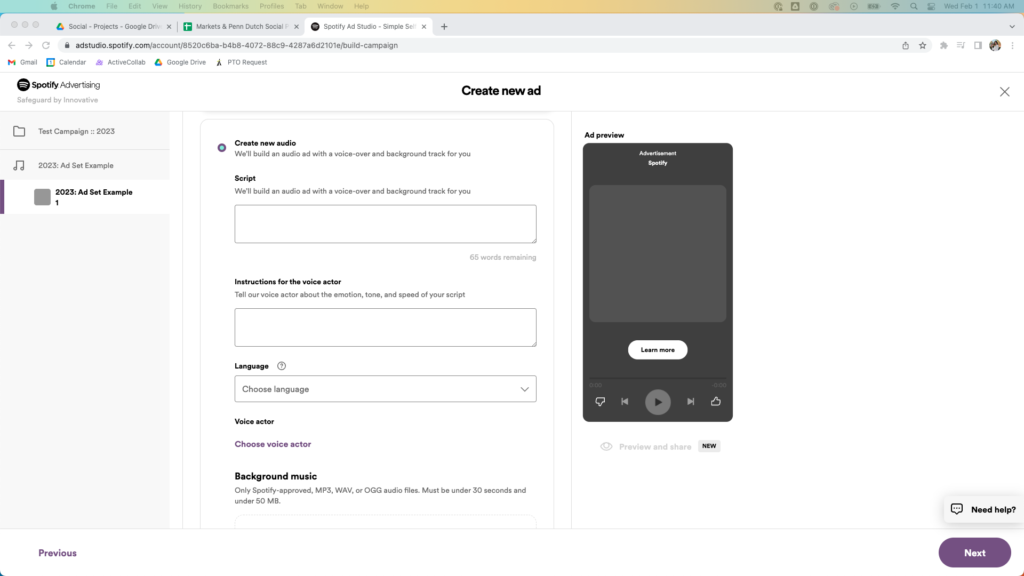The image size is (1024, 576).
Task: Click browser forward arrow
Action: pyautogui.click(x=28, y=45)
